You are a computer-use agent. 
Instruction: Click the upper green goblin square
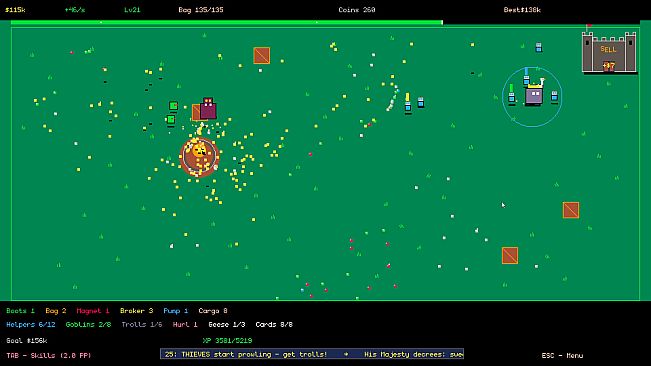tap(174, 106)
